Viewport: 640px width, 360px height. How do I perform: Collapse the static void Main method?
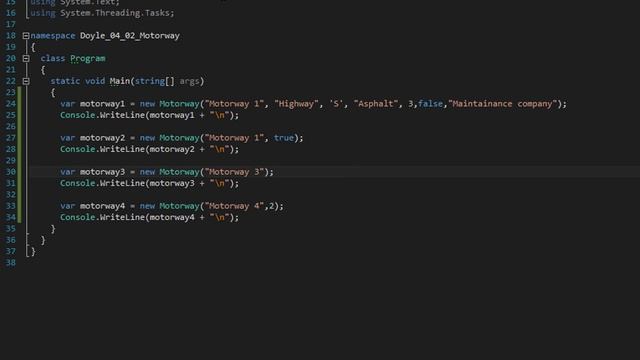26,81
